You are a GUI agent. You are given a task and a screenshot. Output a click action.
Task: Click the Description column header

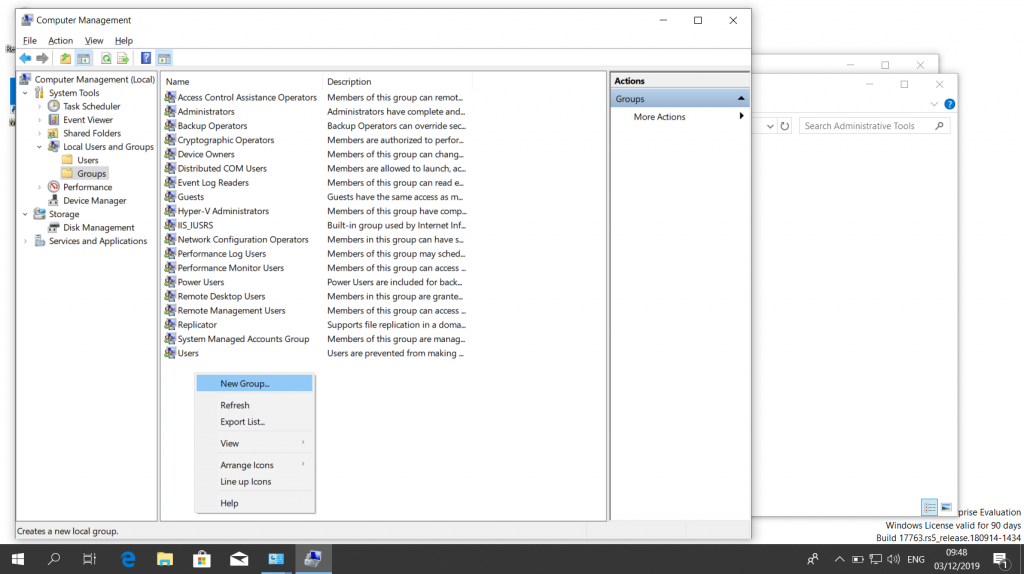pos(397,82)
